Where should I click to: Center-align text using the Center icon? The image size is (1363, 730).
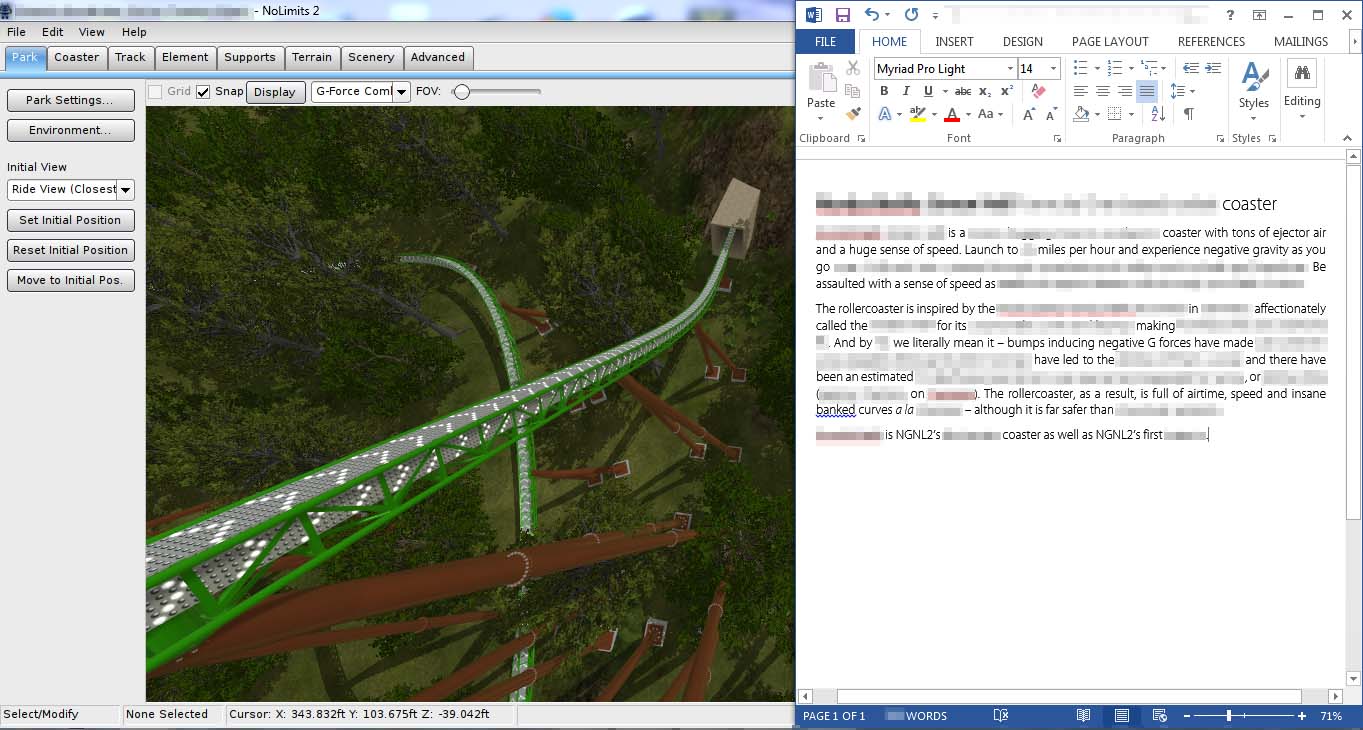(x=1102, y=91)
